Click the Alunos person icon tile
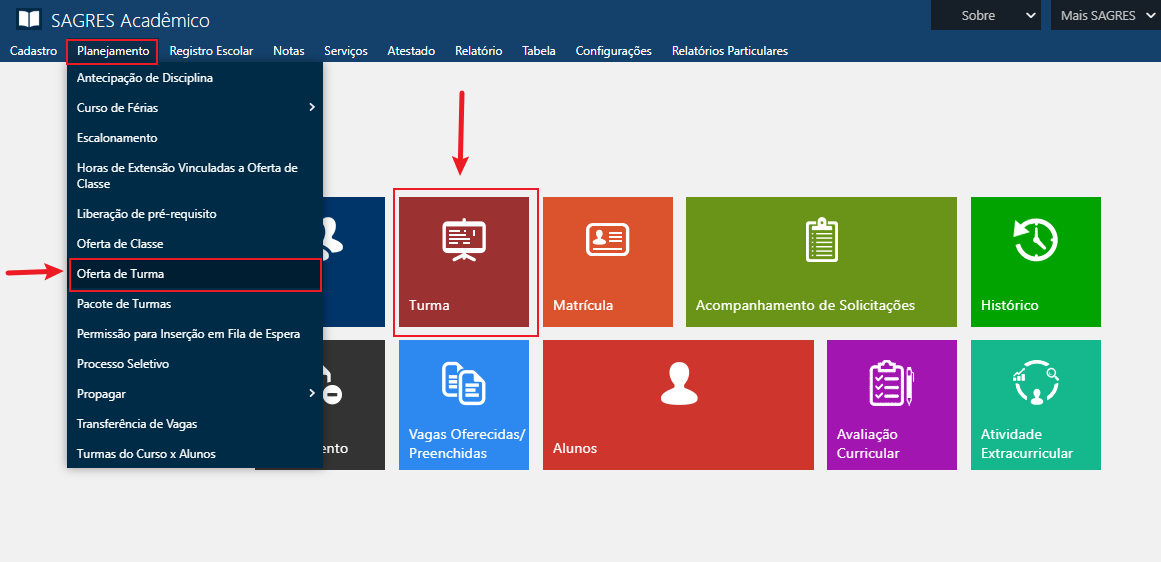1161x562 pixels. tap(678, 404)
